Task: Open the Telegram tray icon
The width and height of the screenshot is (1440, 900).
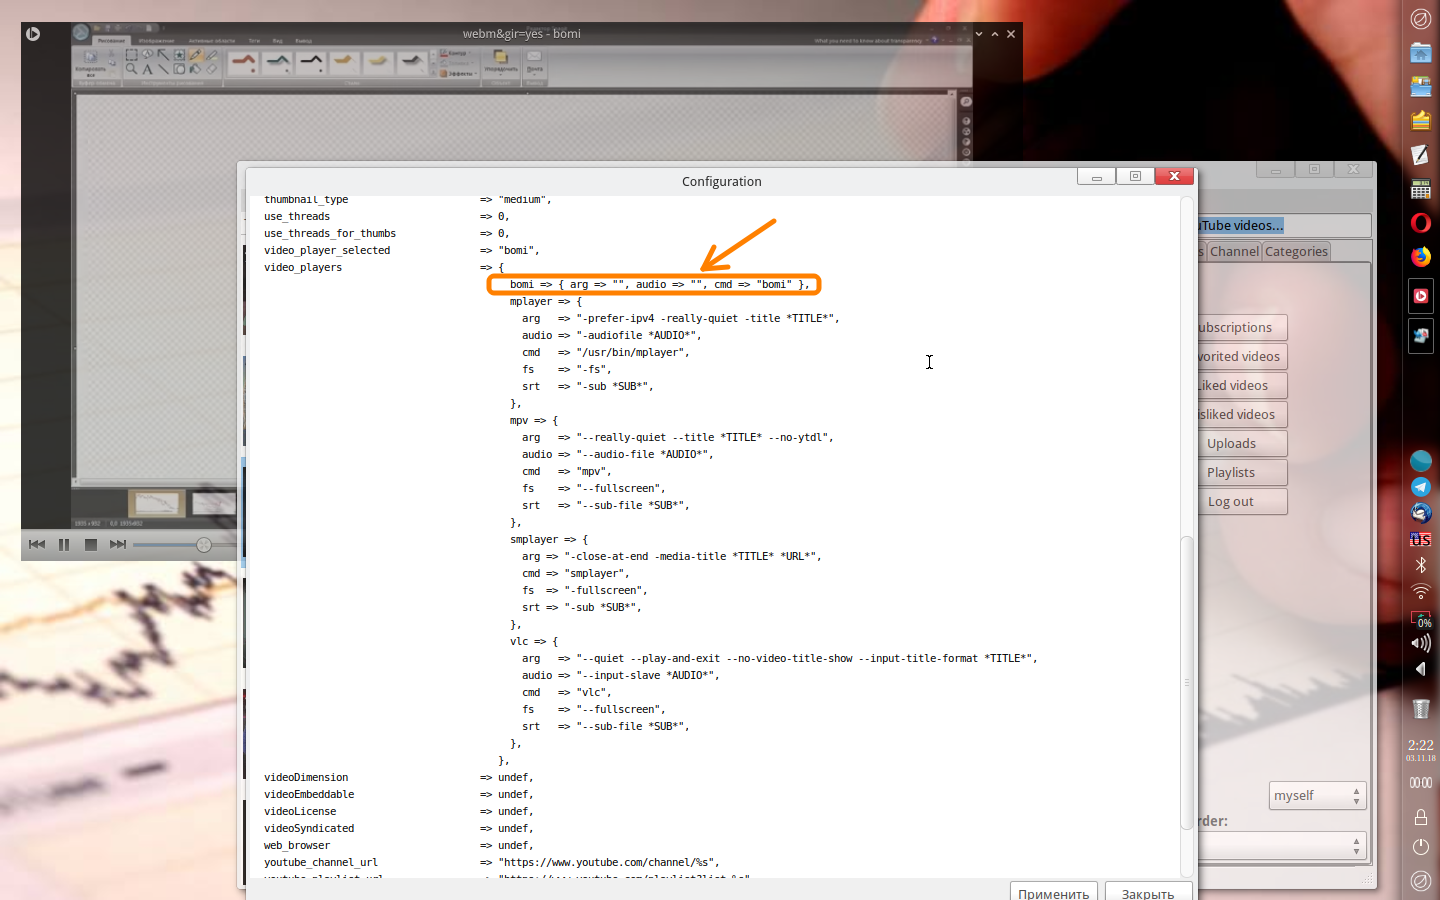Action: pyautogui.click(x=1421, y=487)
